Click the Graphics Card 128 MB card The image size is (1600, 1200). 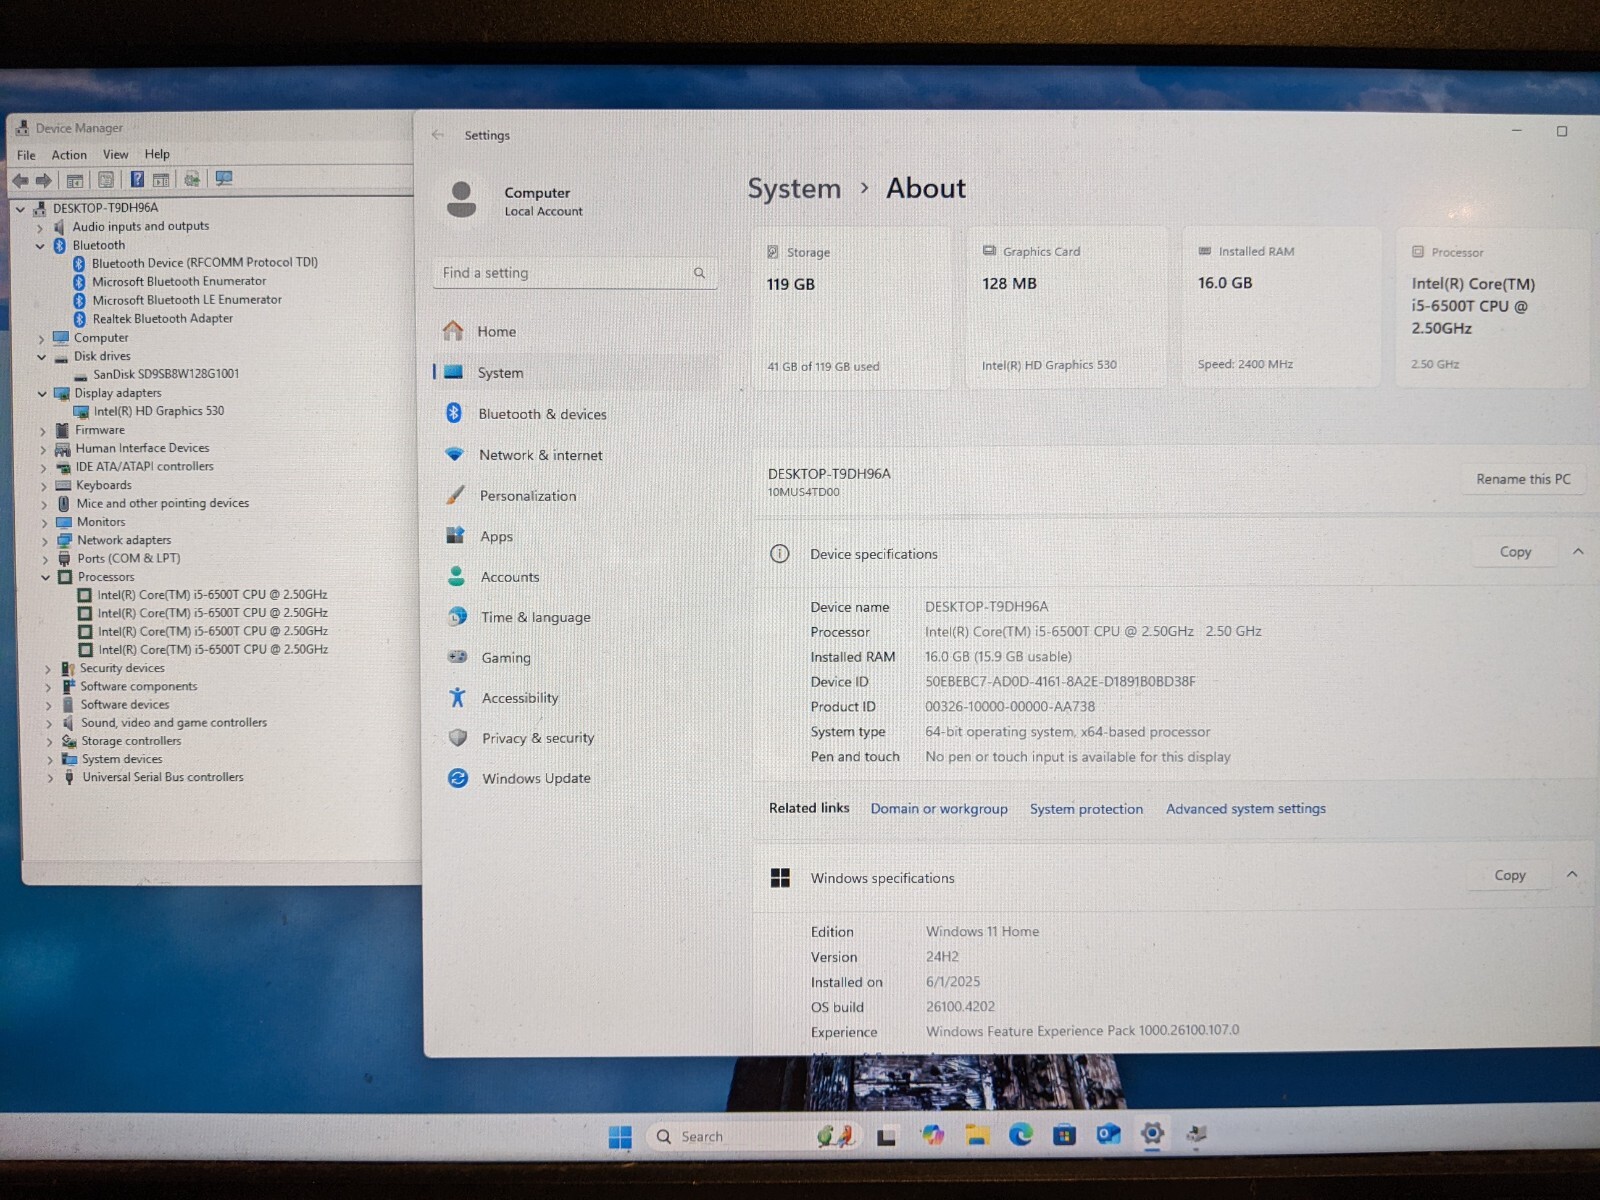tap(1067, 308)
